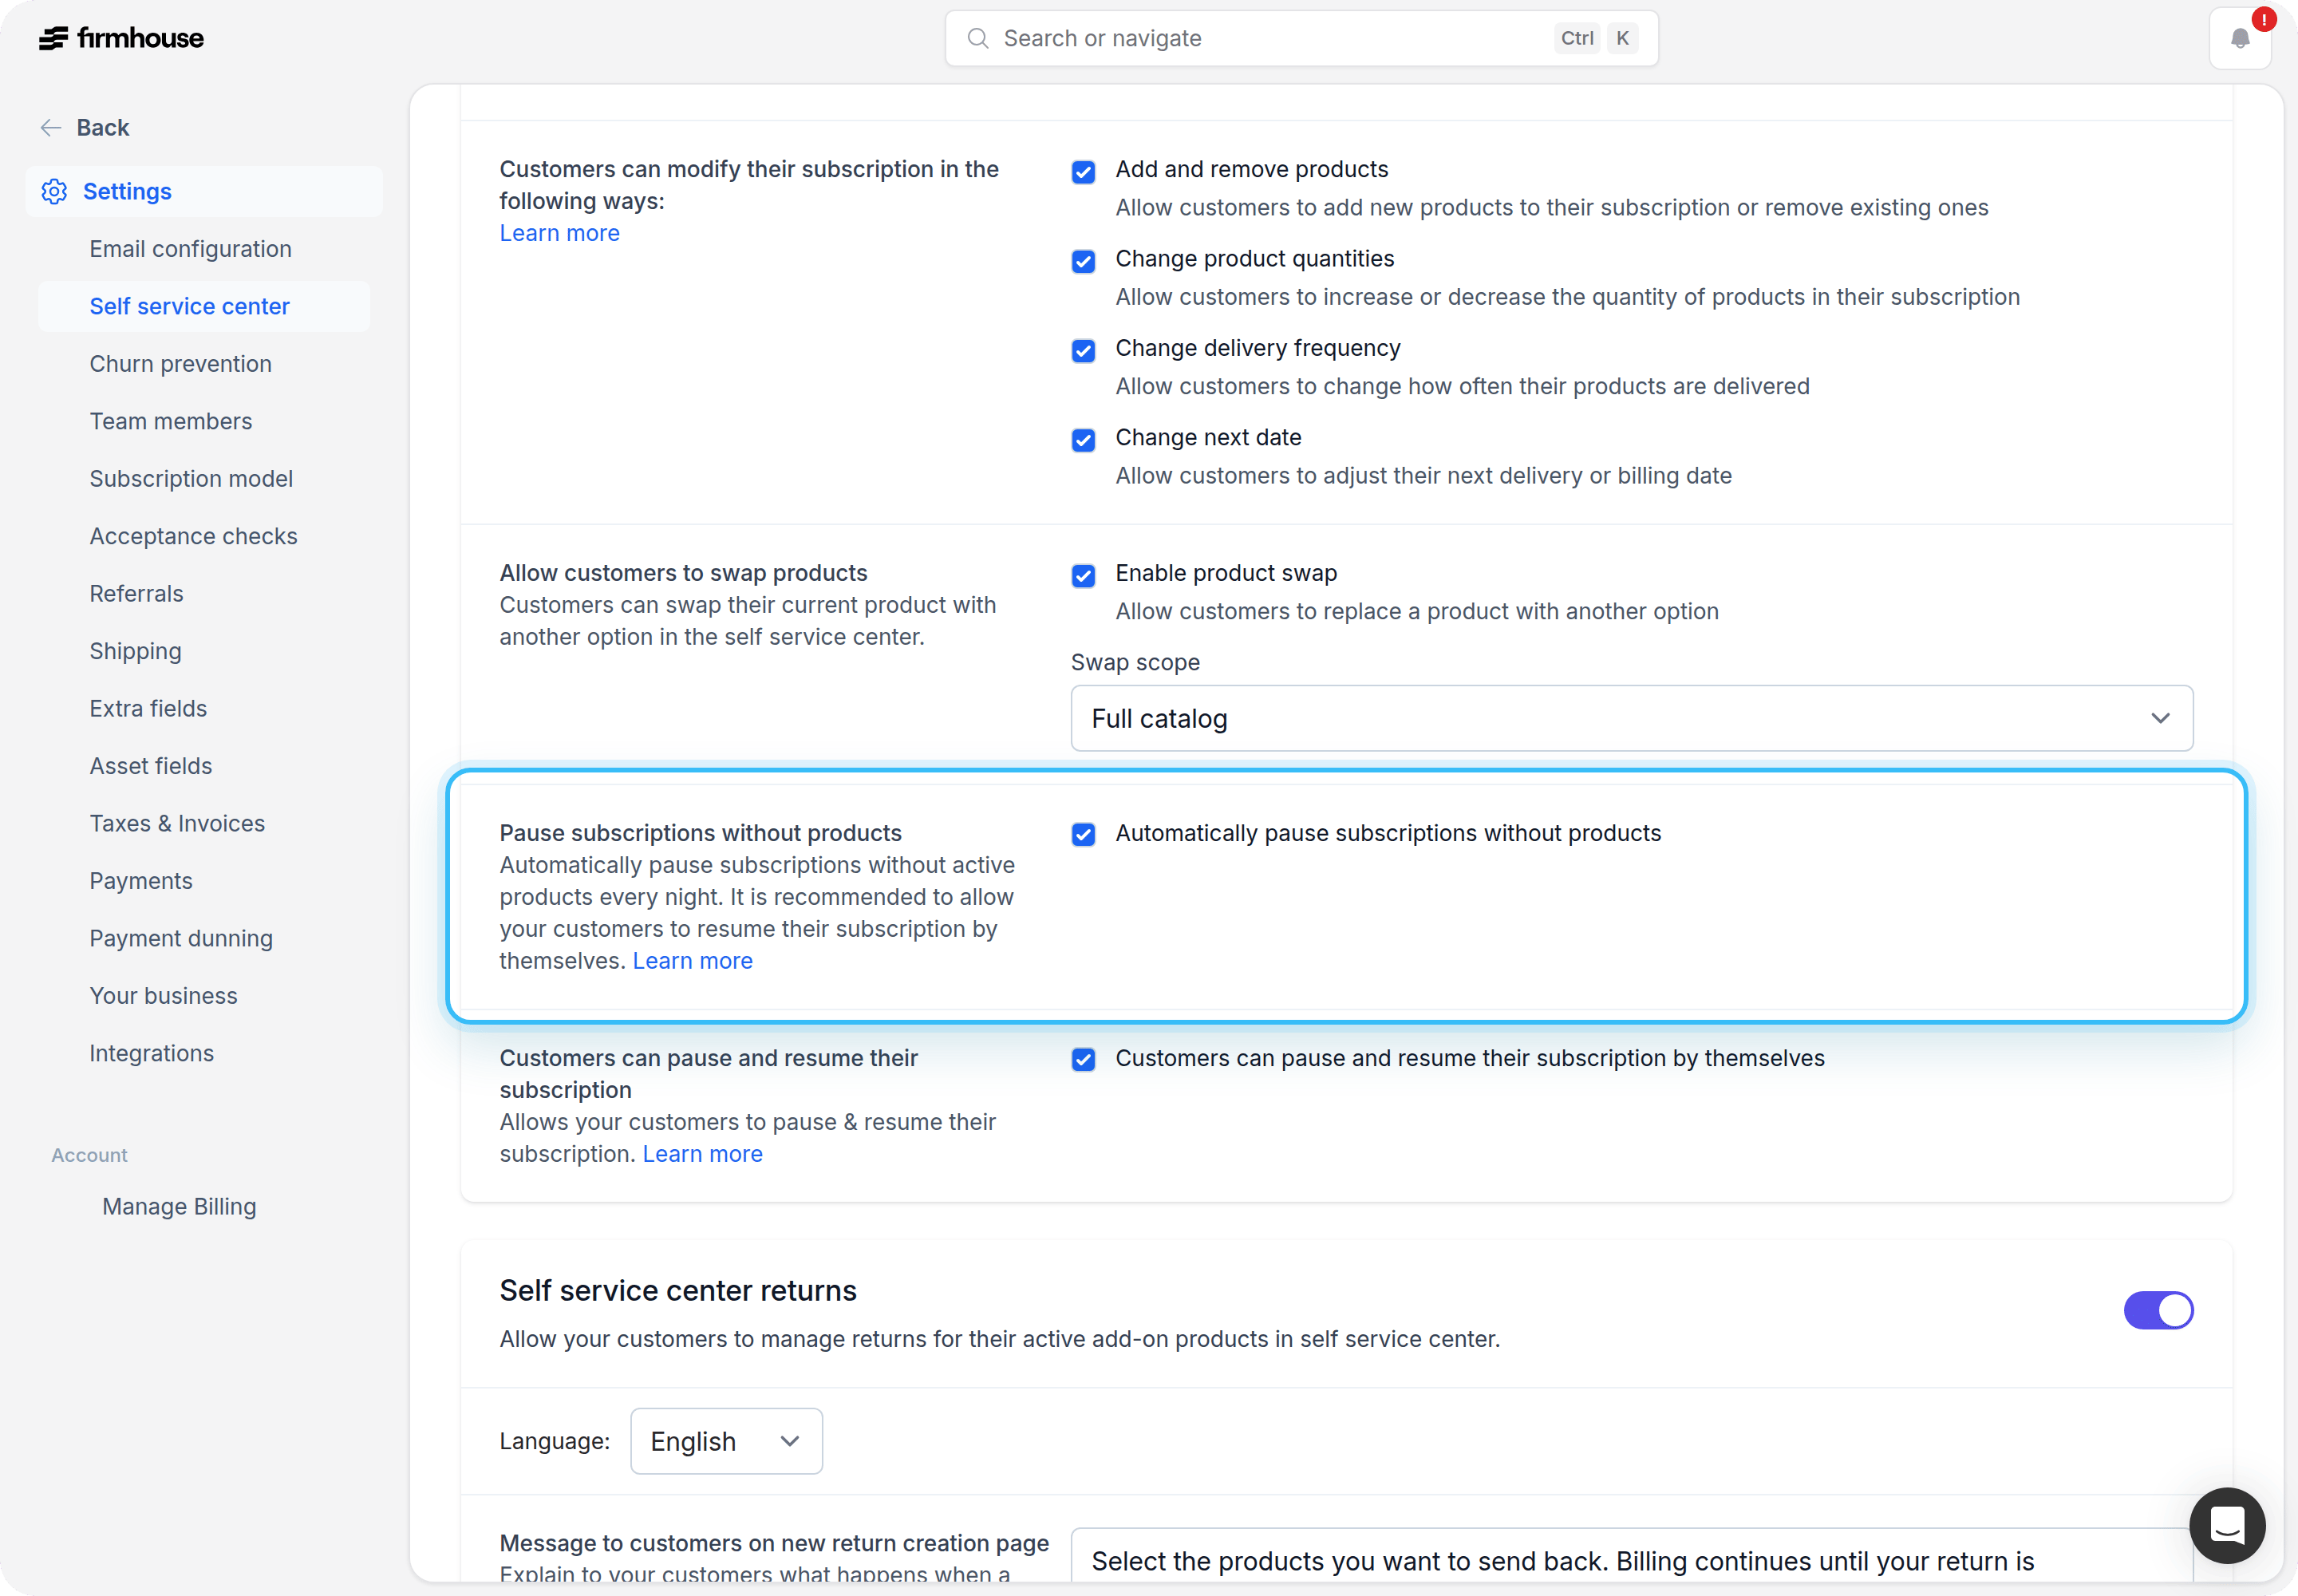Uncheck Change delivery frequency
This screenshot has width=2298, height=1596.
(x=1083, y=350)
